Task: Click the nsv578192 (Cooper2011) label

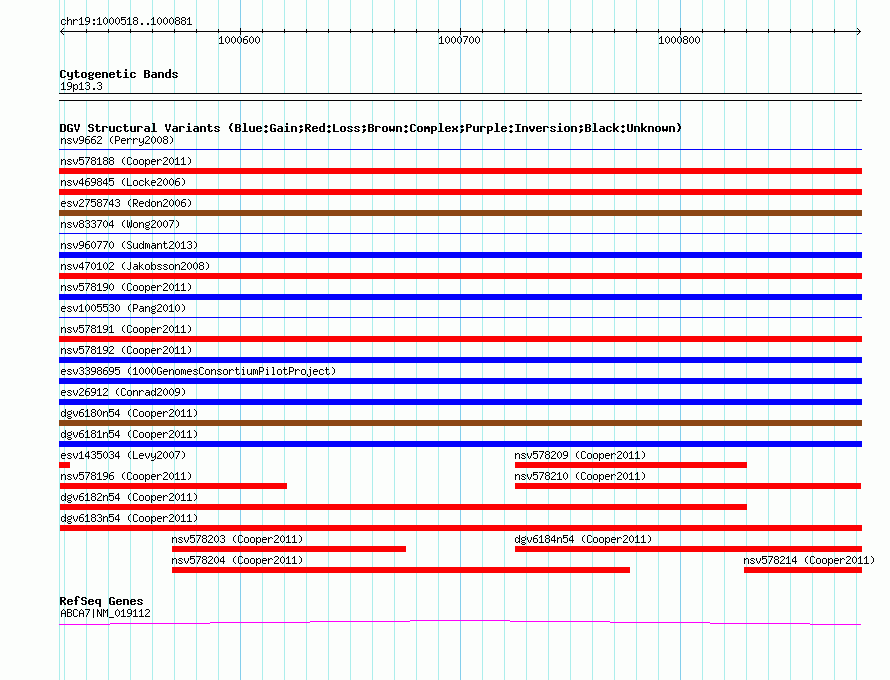Action: (126, 350)
